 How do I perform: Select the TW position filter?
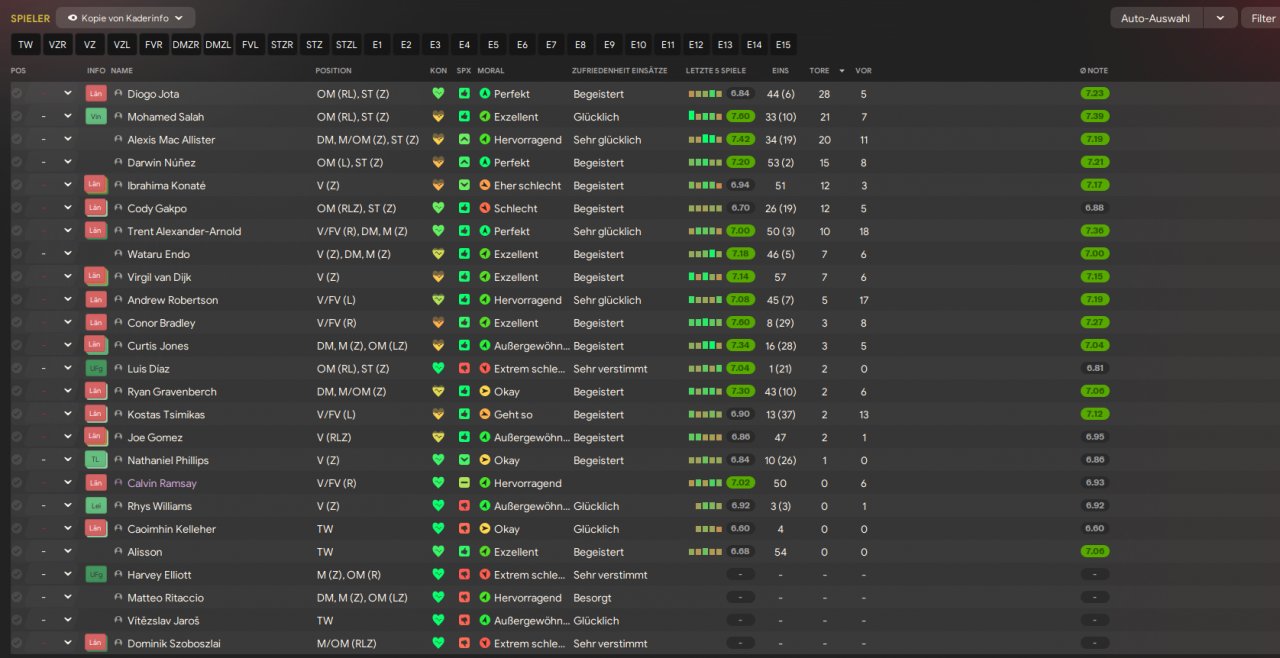[26, 45]
